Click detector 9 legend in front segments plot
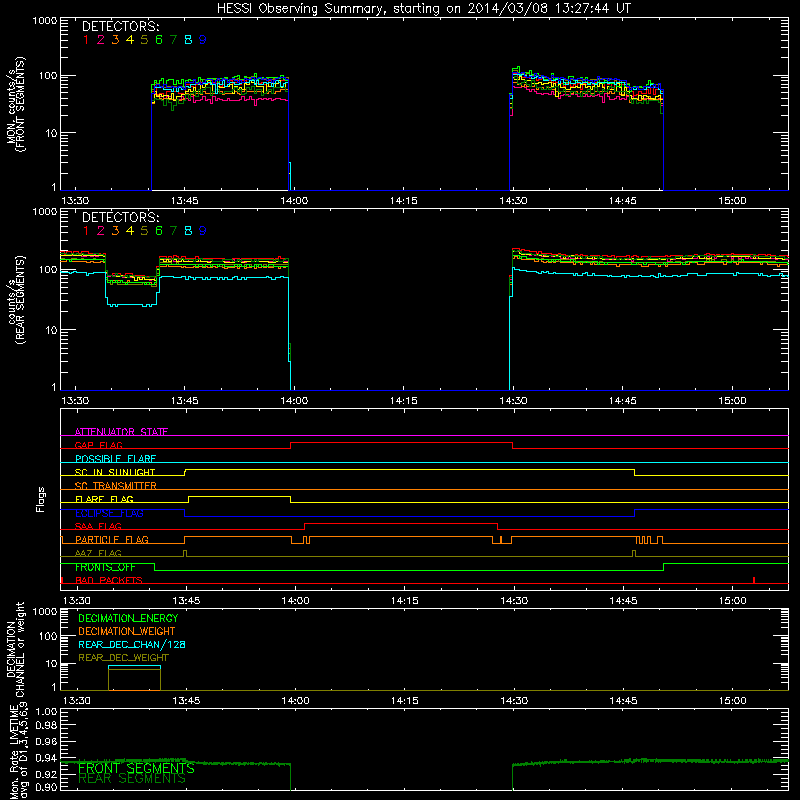Viewport: 800px width, 800px height. 203,40
